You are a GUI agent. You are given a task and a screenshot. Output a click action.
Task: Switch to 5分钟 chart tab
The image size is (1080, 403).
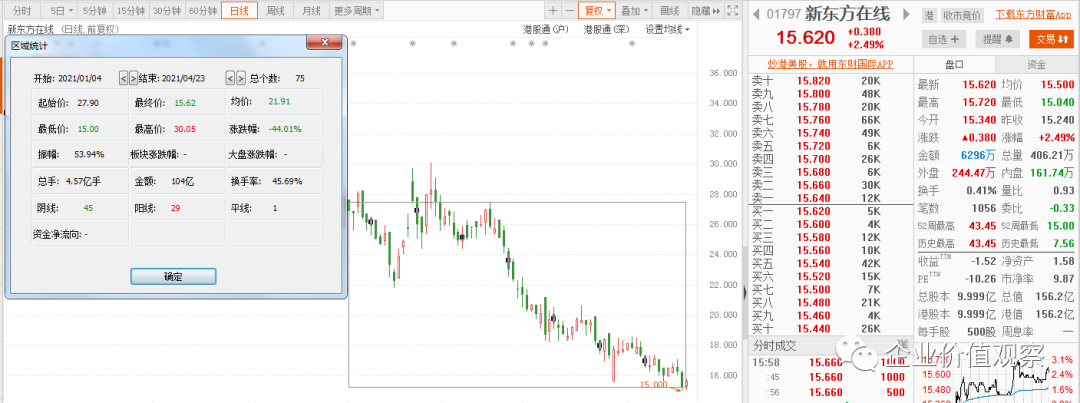[94, 11]
